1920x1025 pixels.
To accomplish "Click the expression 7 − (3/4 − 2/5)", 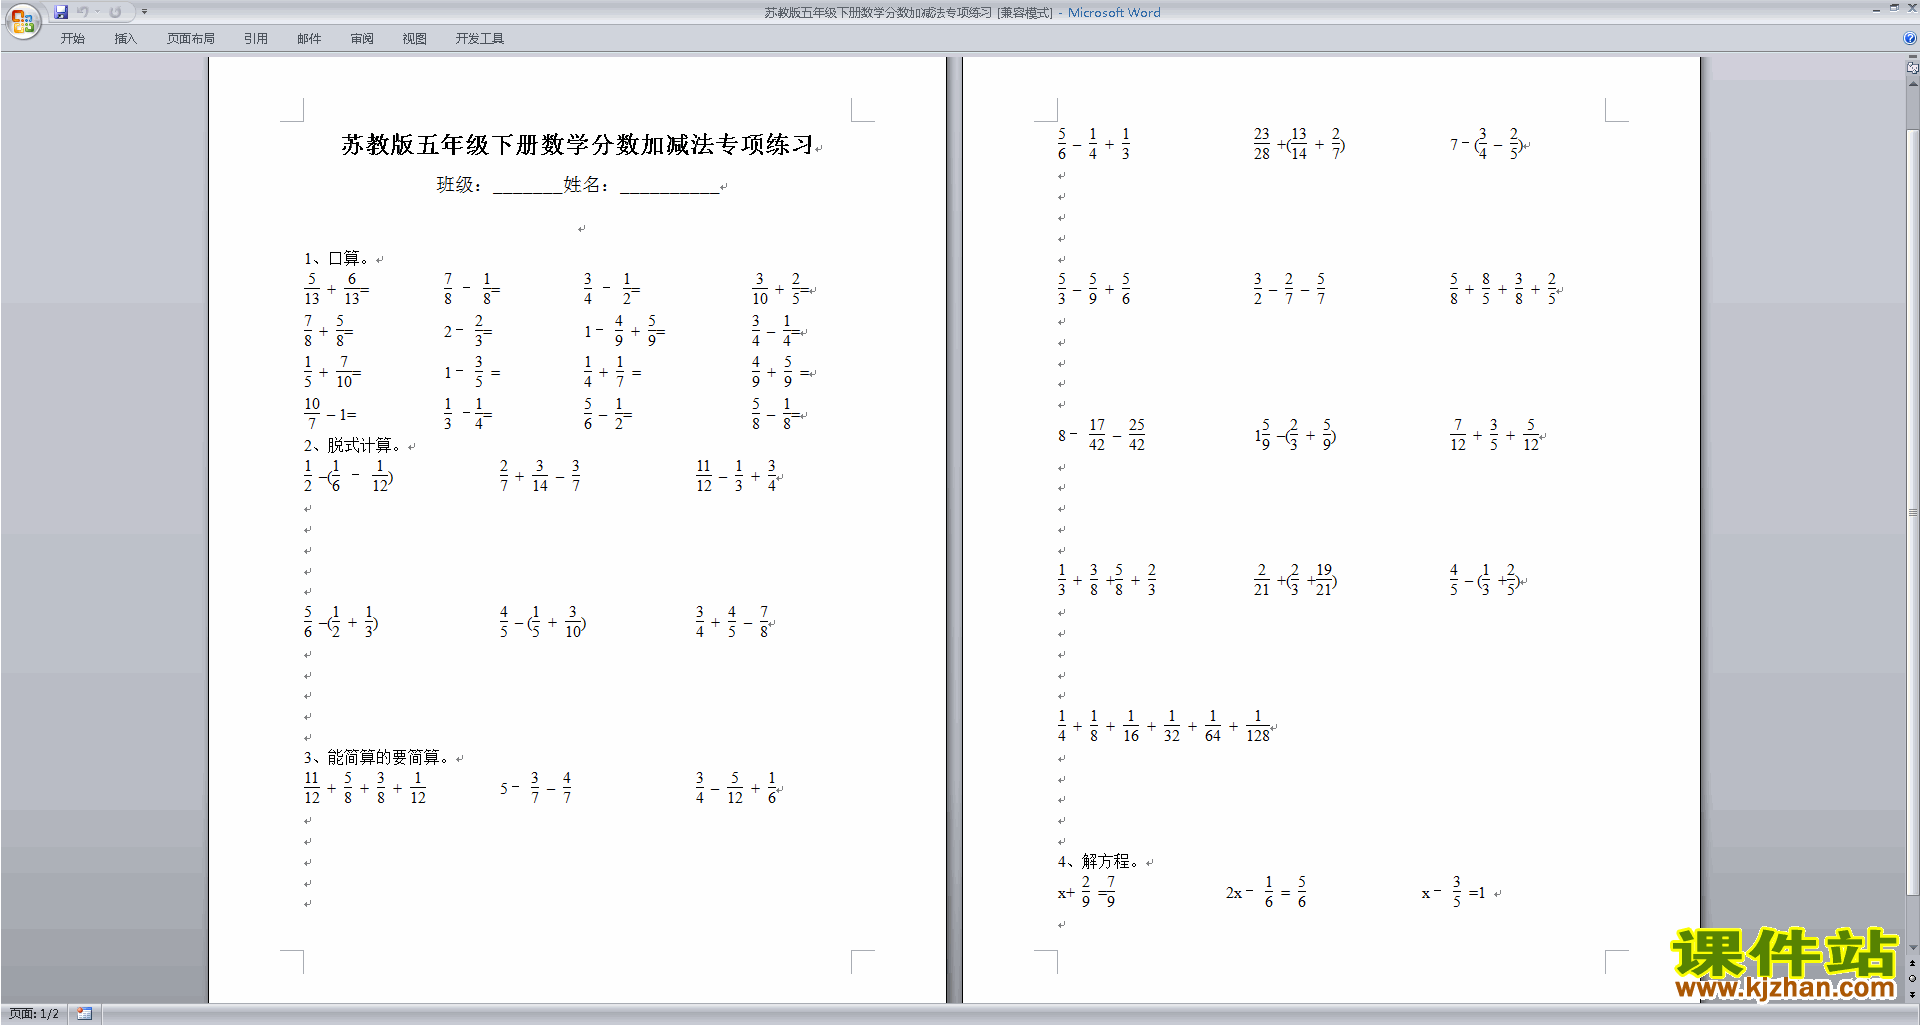I will (x=1486, y=144).
